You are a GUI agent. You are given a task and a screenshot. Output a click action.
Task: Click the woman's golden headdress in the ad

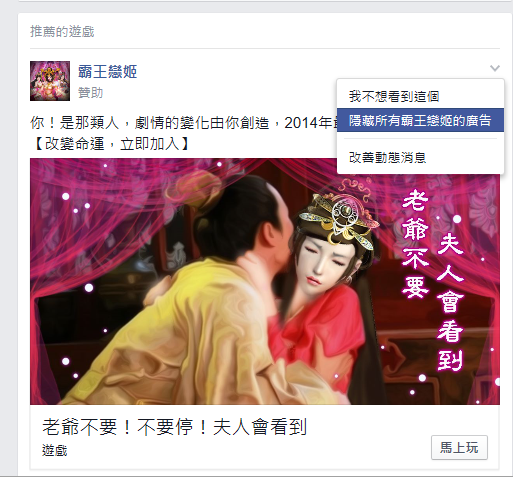(337, 217)
